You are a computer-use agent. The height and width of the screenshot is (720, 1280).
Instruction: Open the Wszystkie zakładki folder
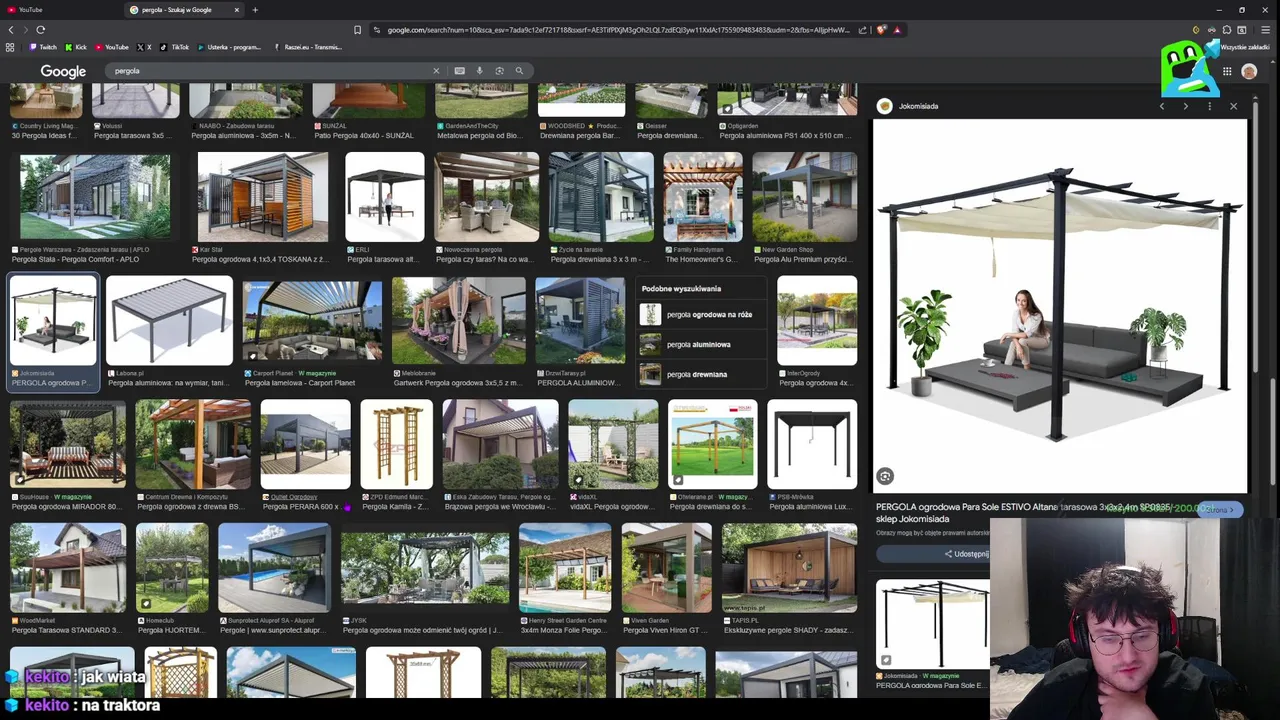(1245, 47)
